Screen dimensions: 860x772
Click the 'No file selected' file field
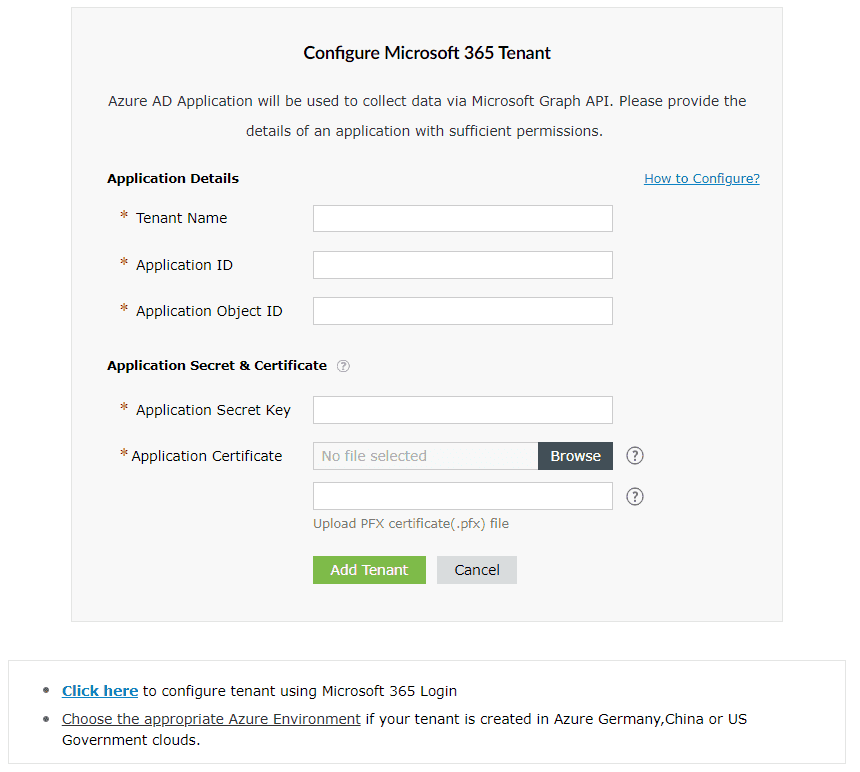click(425, 456)
